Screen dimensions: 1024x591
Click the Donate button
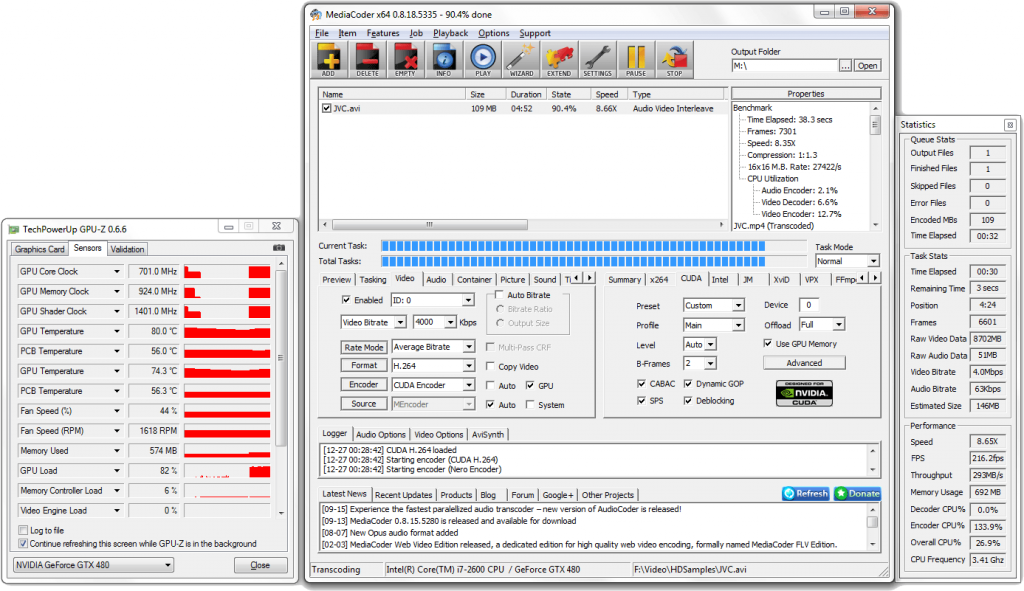point(857,494)
